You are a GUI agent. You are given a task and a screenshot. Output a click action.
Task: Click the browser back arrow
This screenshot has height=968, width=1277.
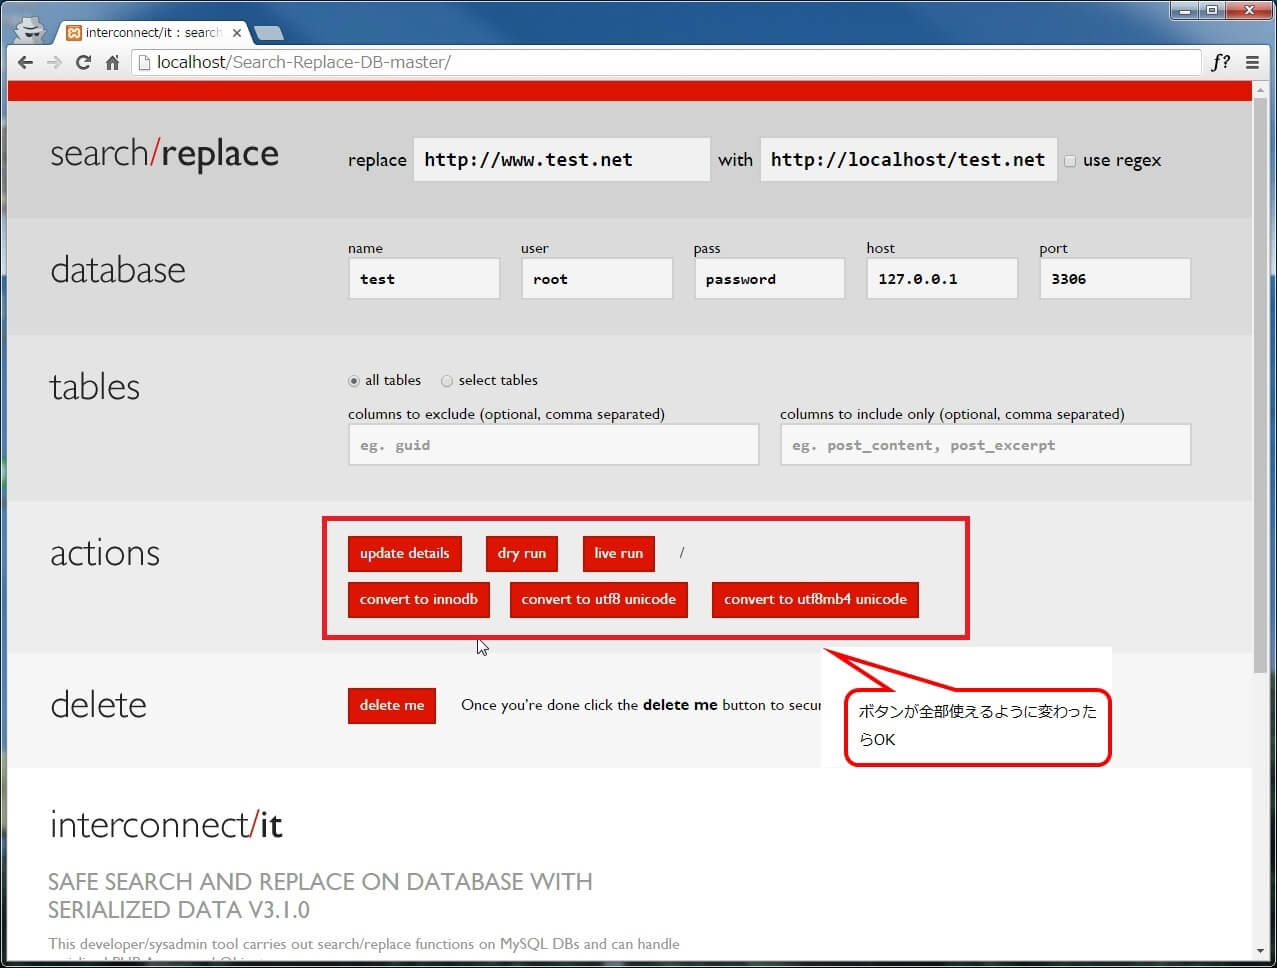(25, 62)
